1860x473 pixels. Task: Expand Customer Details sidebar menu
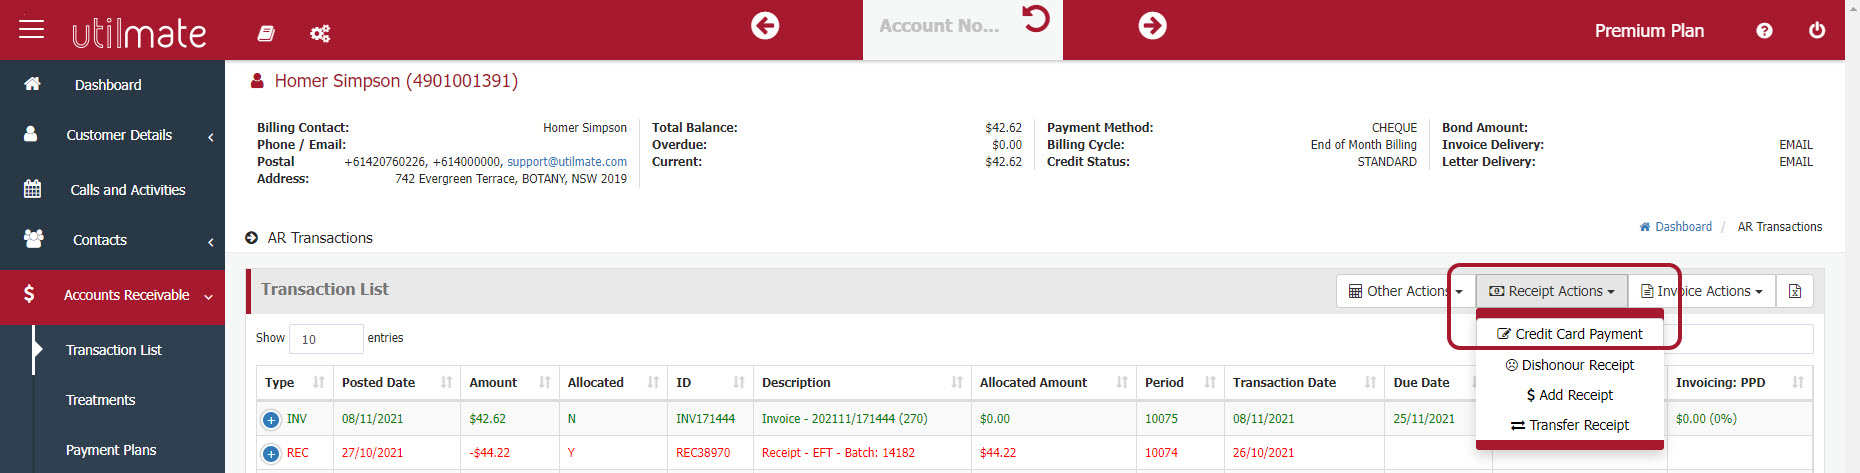point(112,135)
